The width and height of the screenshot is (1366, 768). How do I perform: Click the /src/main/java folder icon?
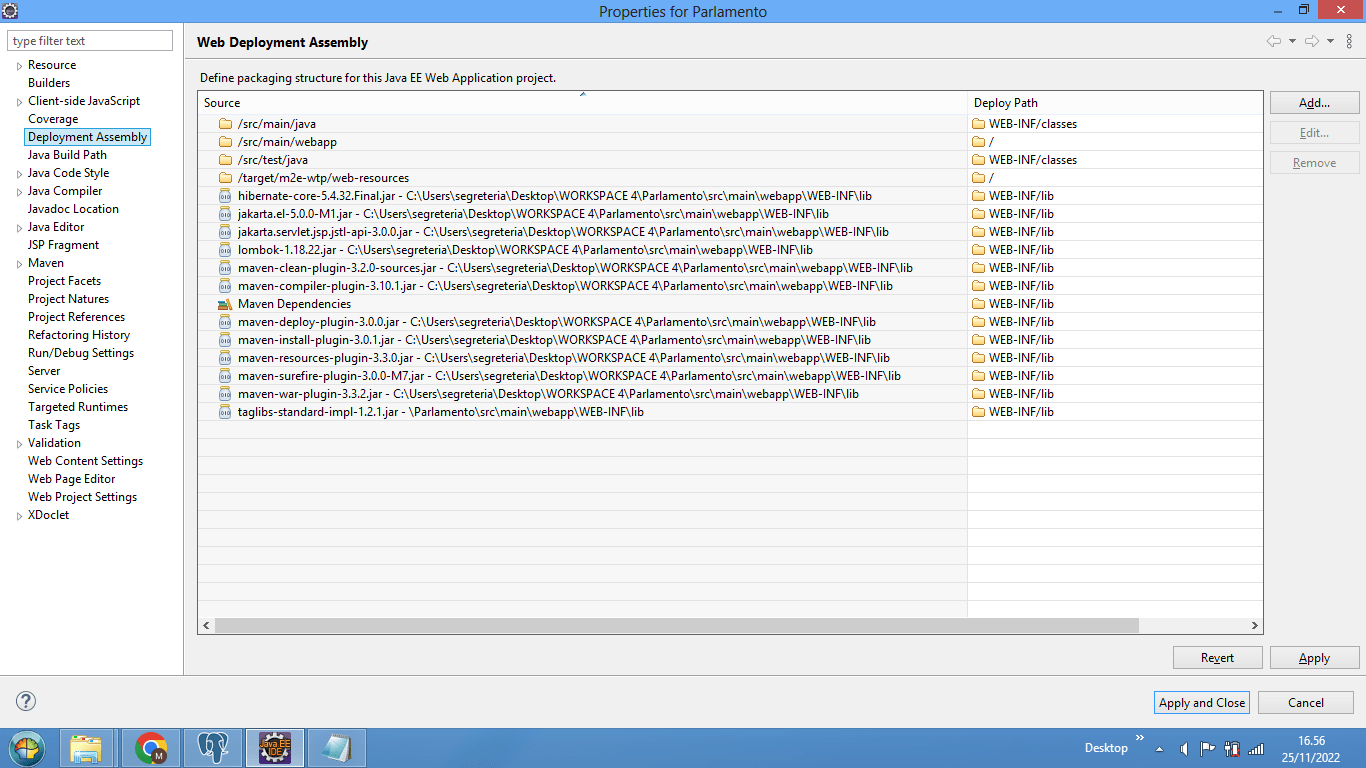point(225,124)
